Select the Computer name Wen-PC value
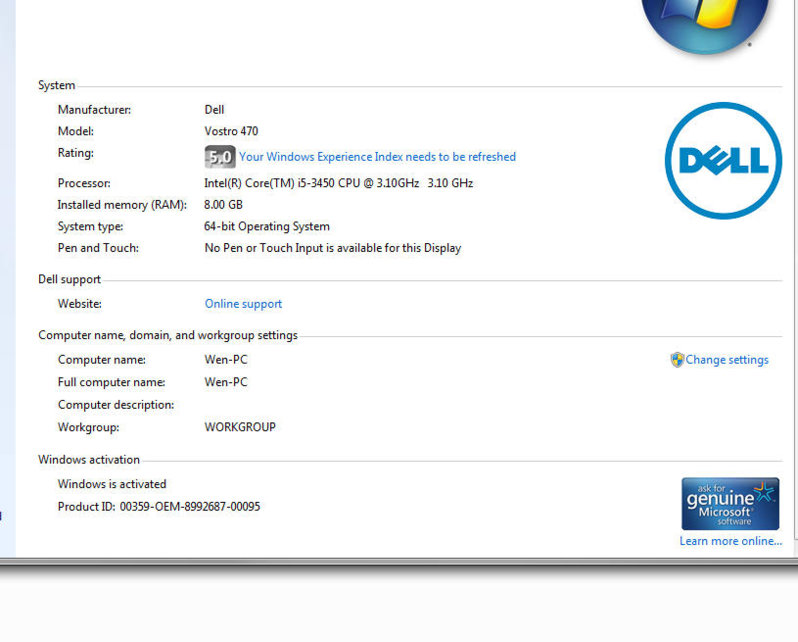The width and height of the screenshot is (798, 642). point(226,359)
